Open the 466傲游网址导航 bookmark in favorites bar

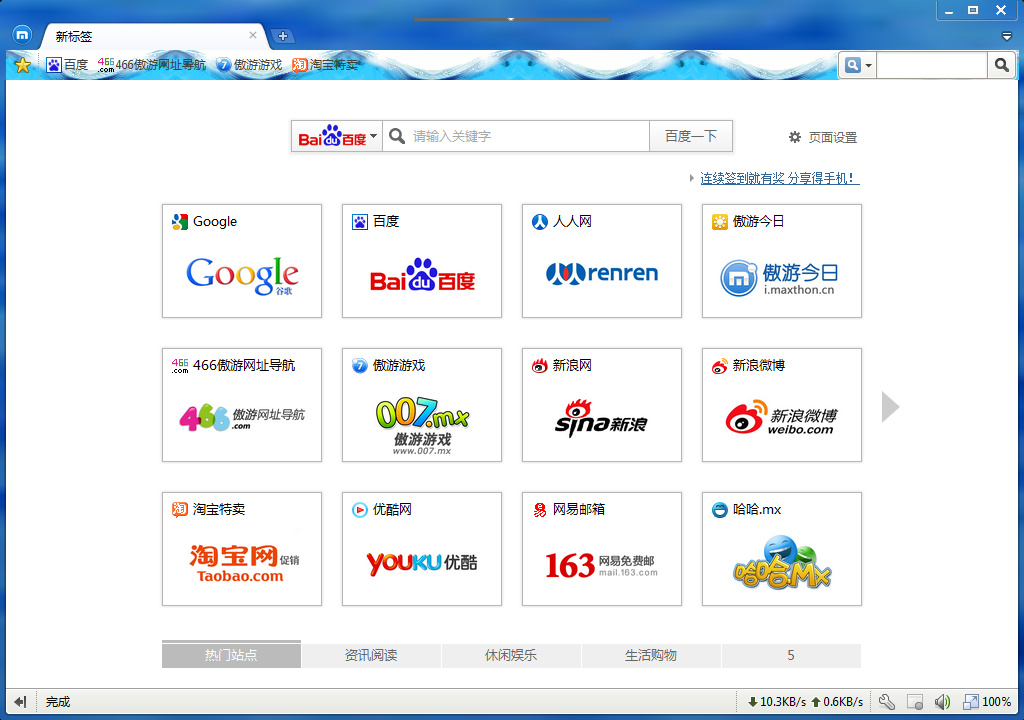pyautogui.click(x=152, y=65)
